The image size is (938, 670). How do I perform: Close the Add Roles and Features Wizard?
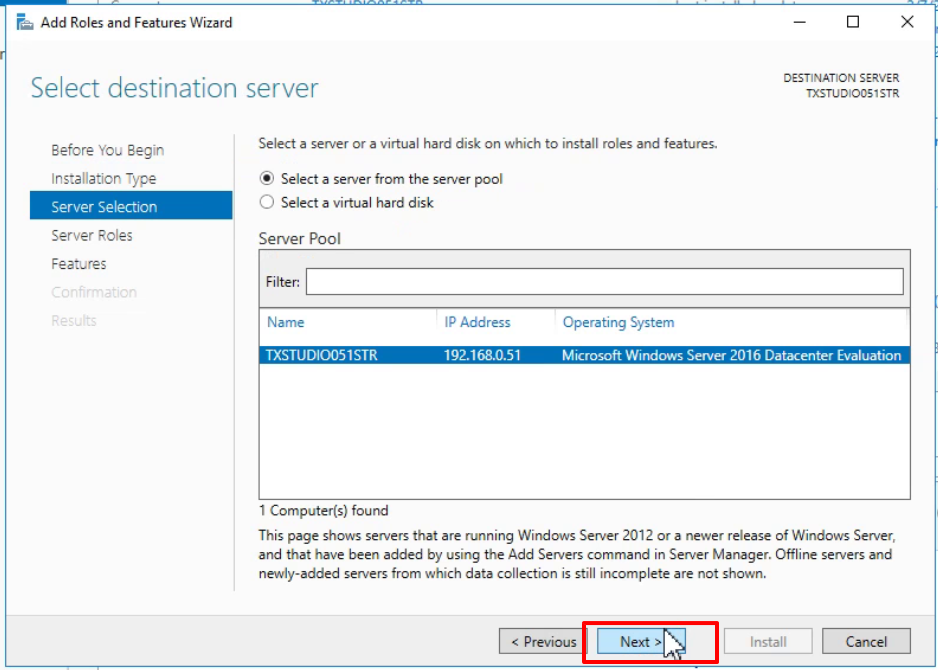tap(907, 22)
